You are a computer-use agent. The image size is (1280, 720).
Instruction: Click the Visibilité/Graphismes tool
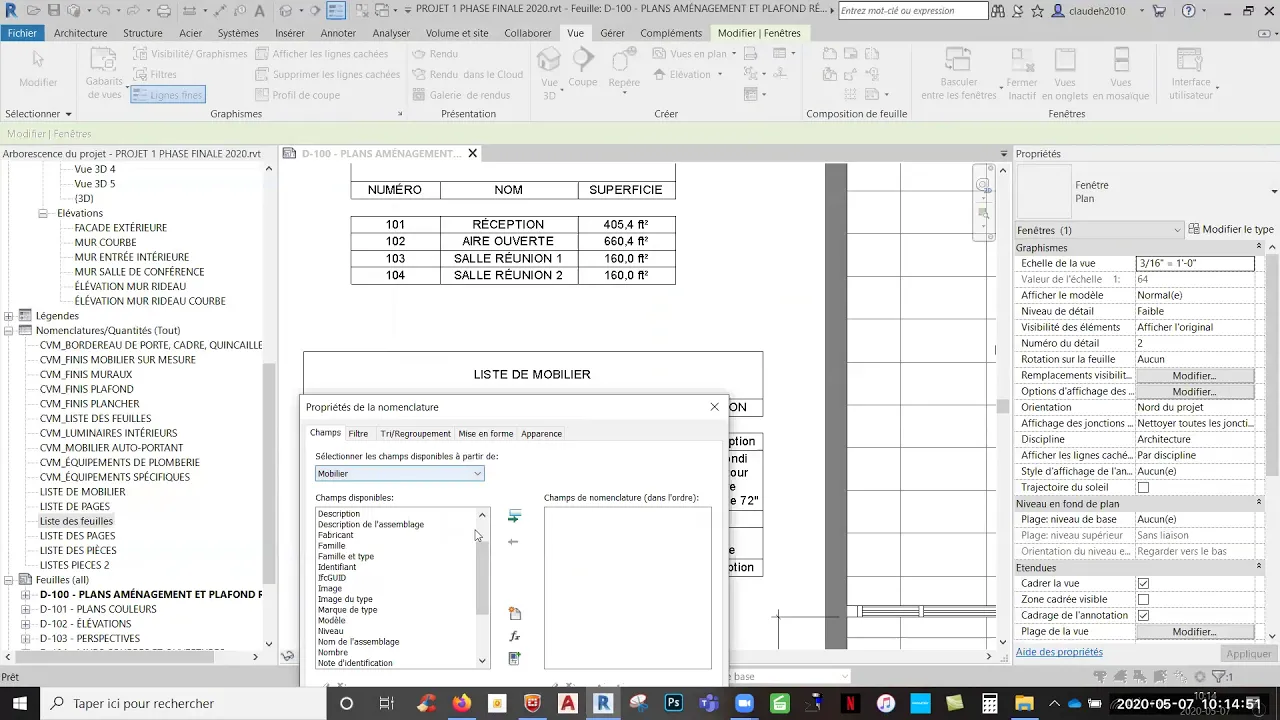coord(190,54)
